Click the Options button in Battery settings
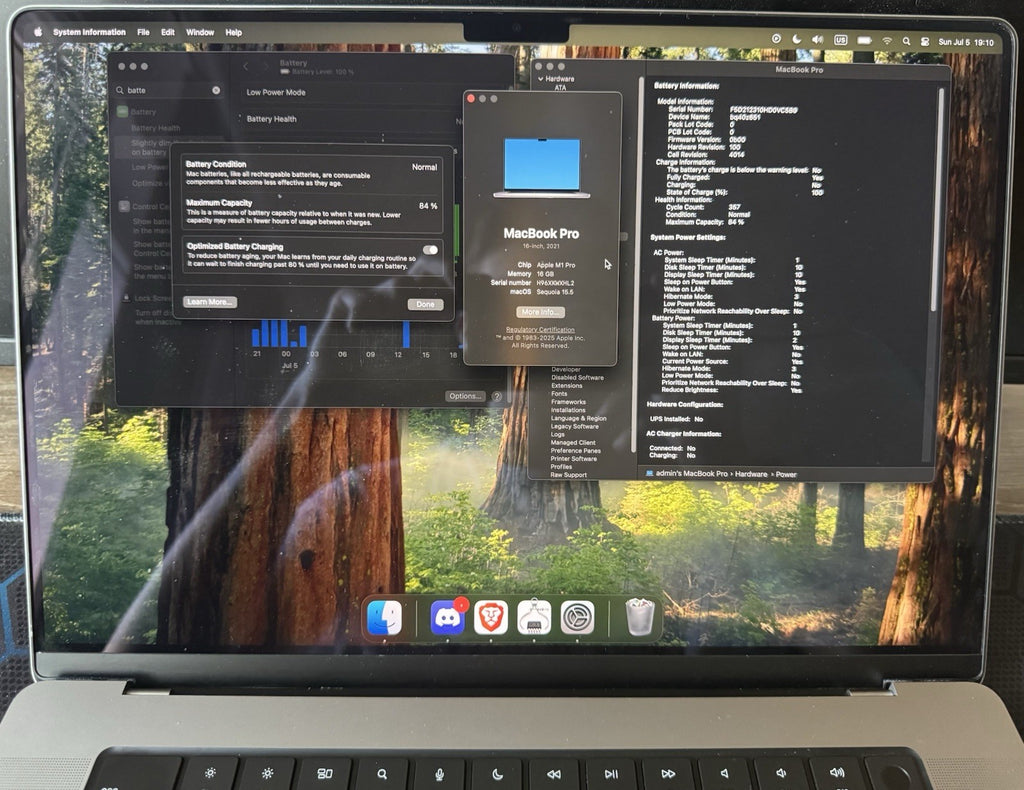Image resolution: width=1024 pixels, height=790 pixels. [466, 396]
